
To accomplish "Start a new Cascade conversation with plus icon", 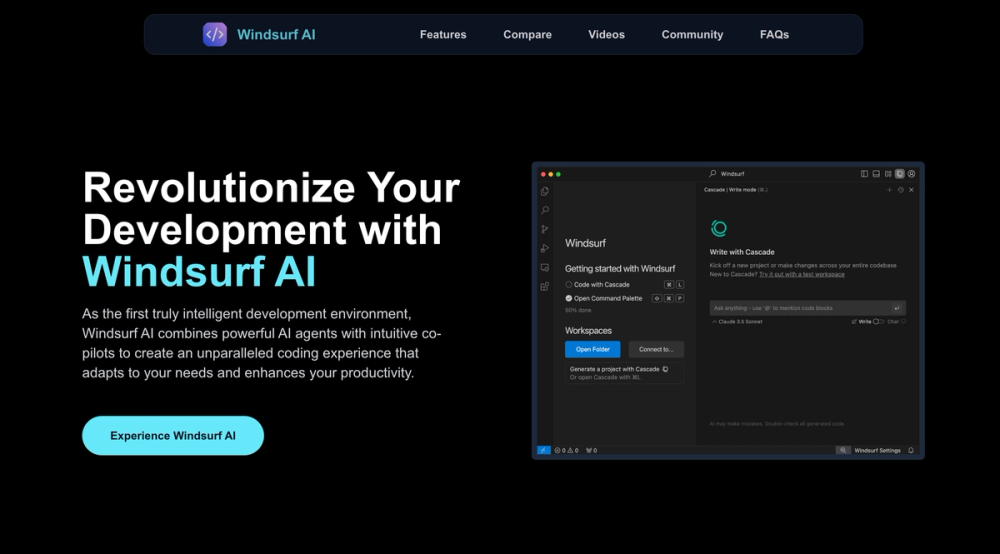I will pos(890,190).
